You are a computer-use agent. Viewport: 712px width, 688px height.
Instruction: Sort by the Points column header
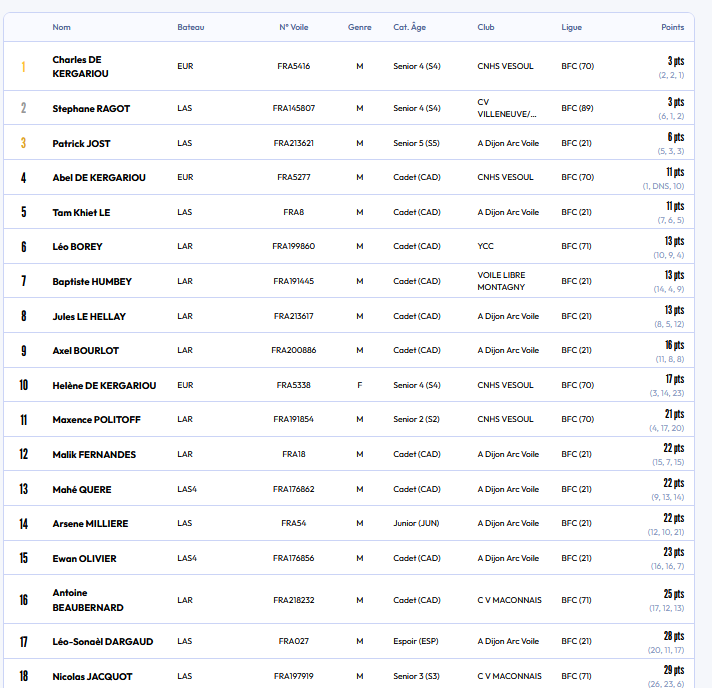[x=672, y=27]
